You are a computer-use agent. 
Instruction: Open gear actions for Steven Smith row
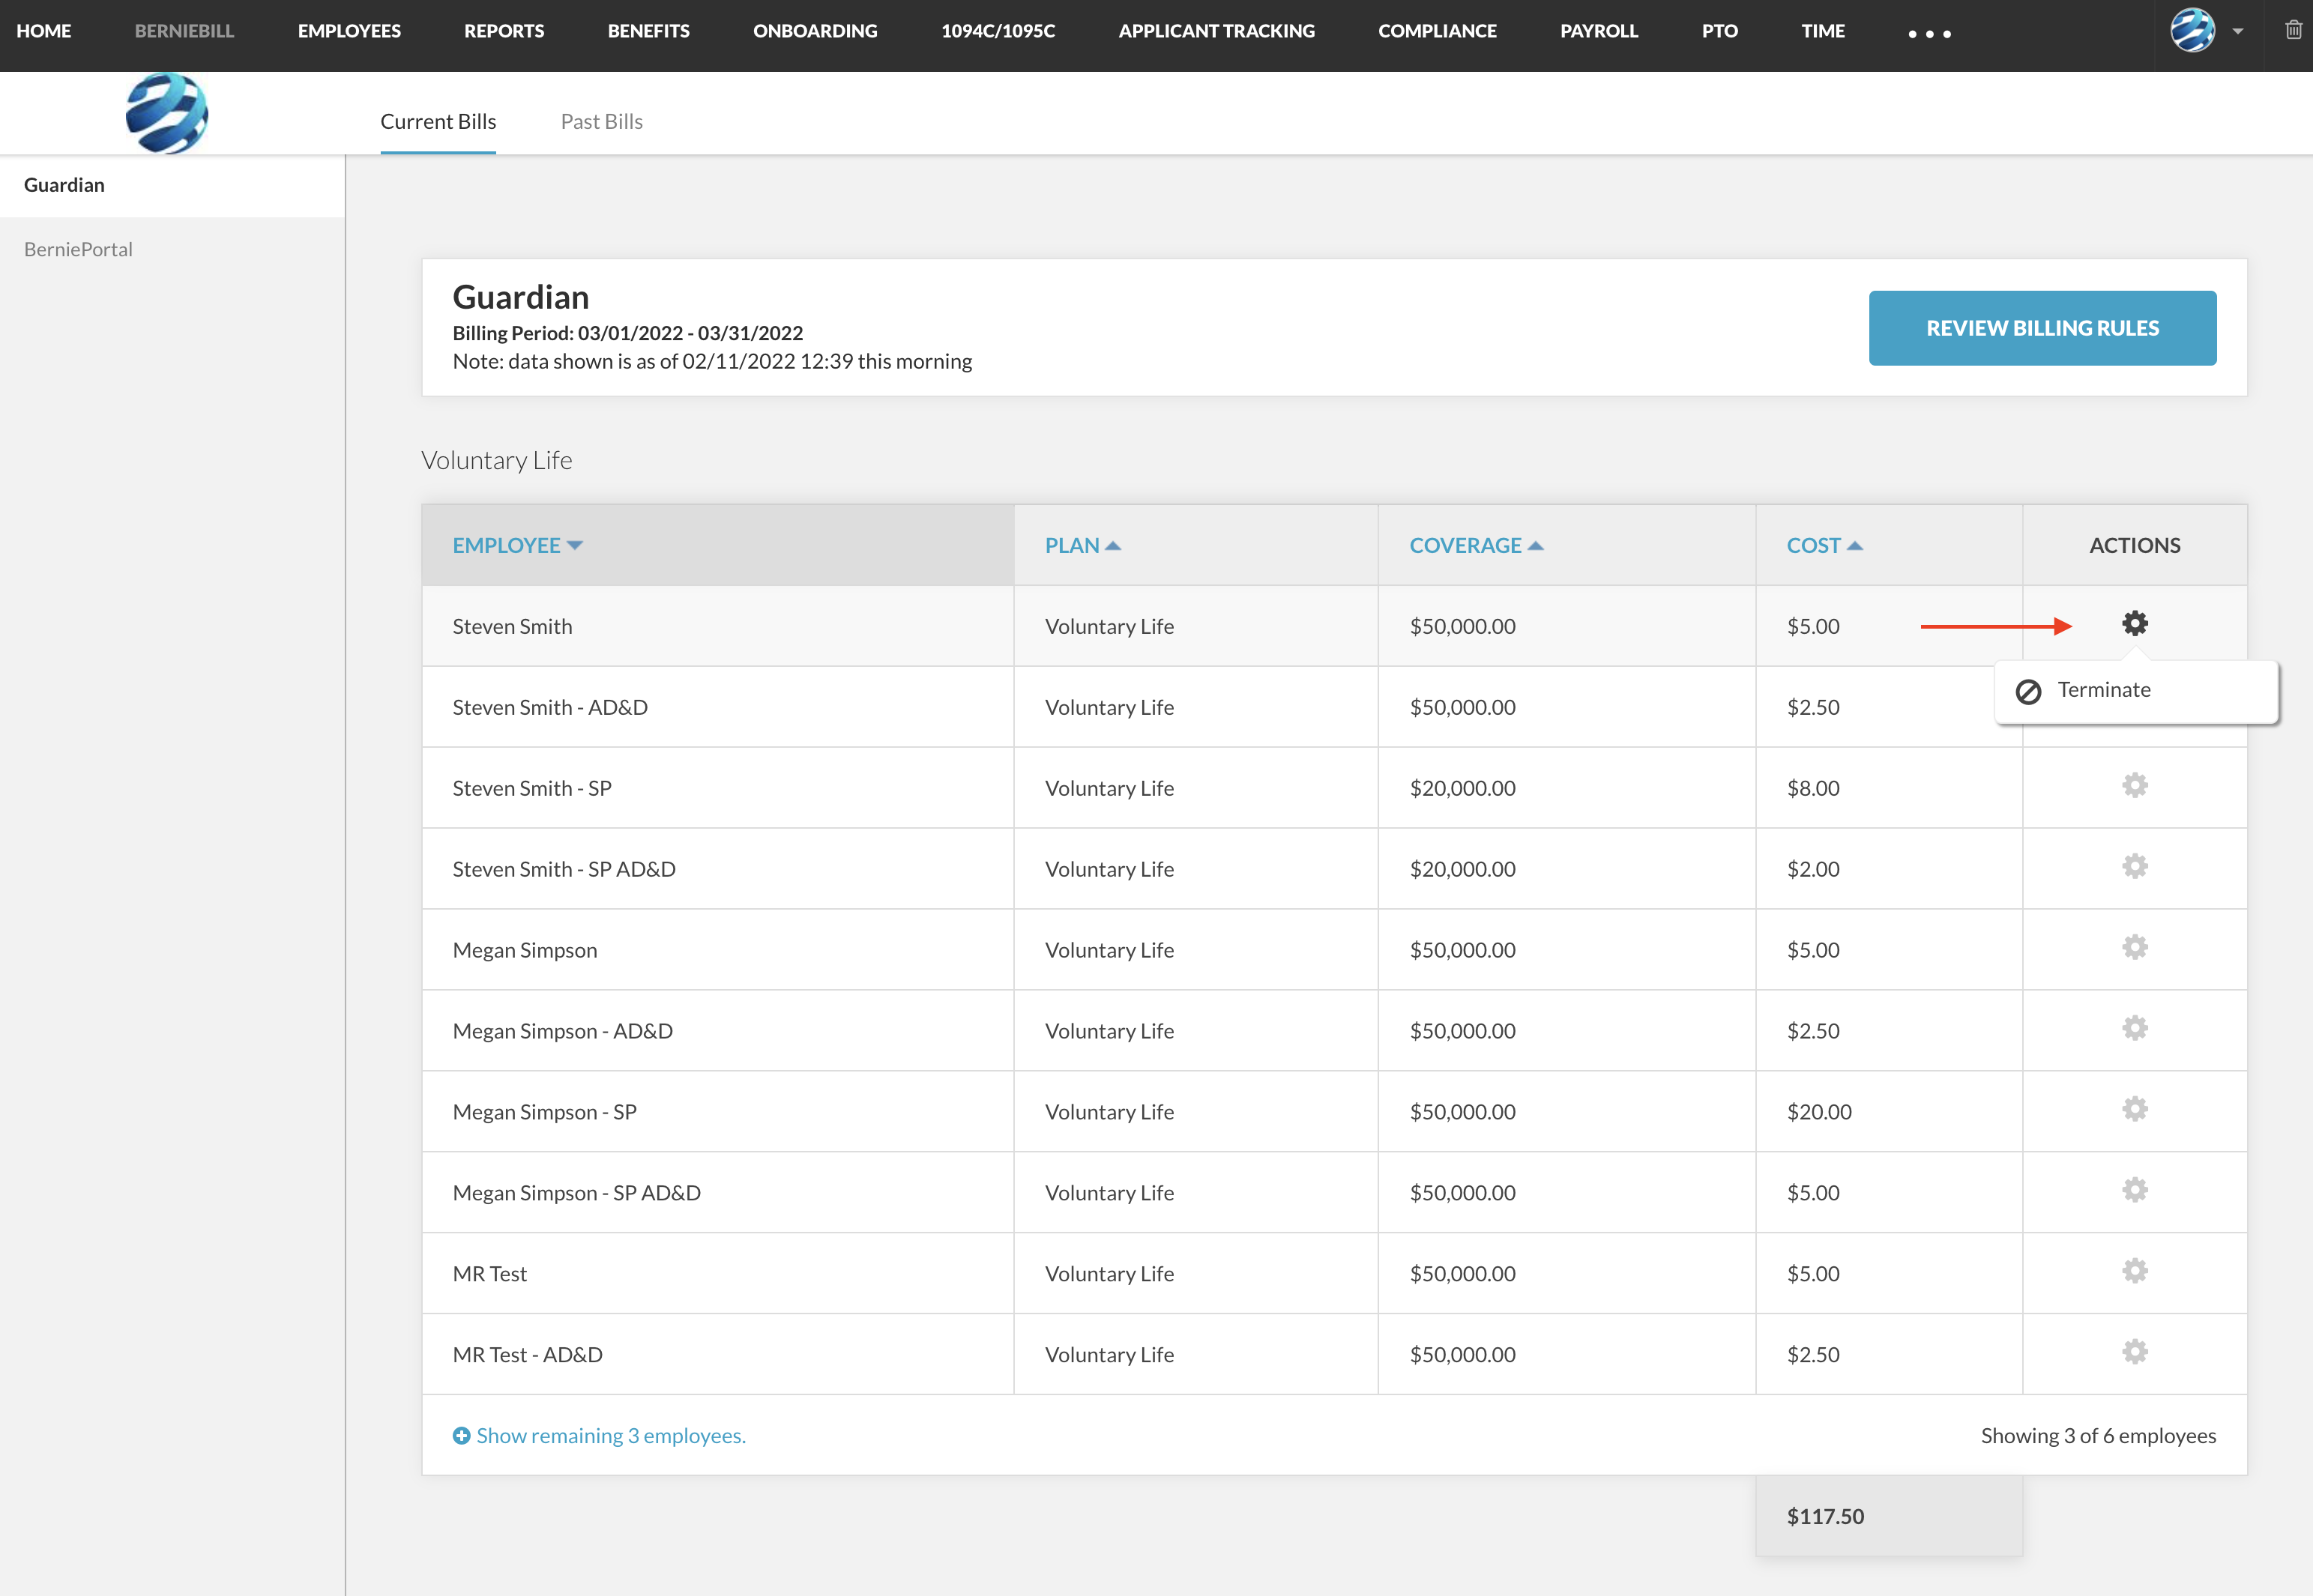[x=2134, y=624]
